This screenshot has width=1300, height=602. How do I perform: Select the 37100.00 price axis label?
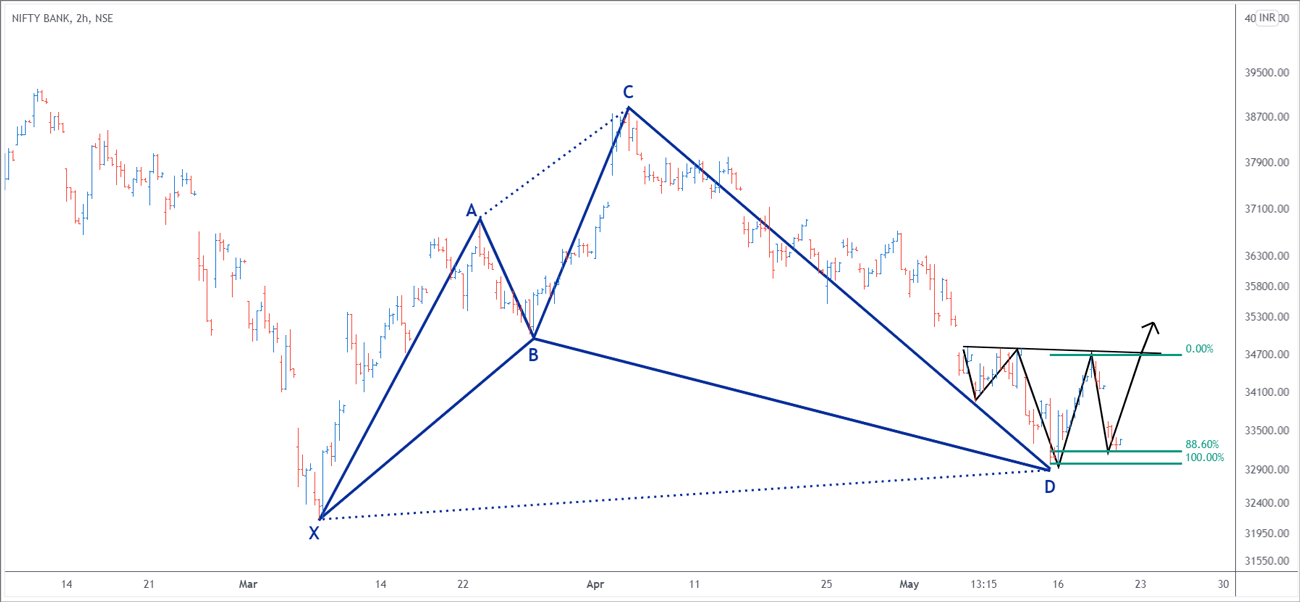click(1265, 209)
